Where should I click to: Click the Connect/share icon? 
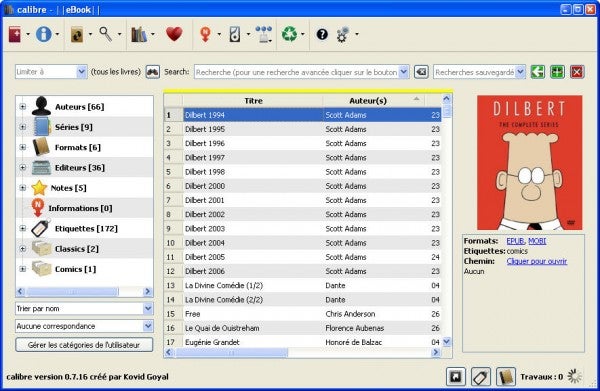[263, 34]
